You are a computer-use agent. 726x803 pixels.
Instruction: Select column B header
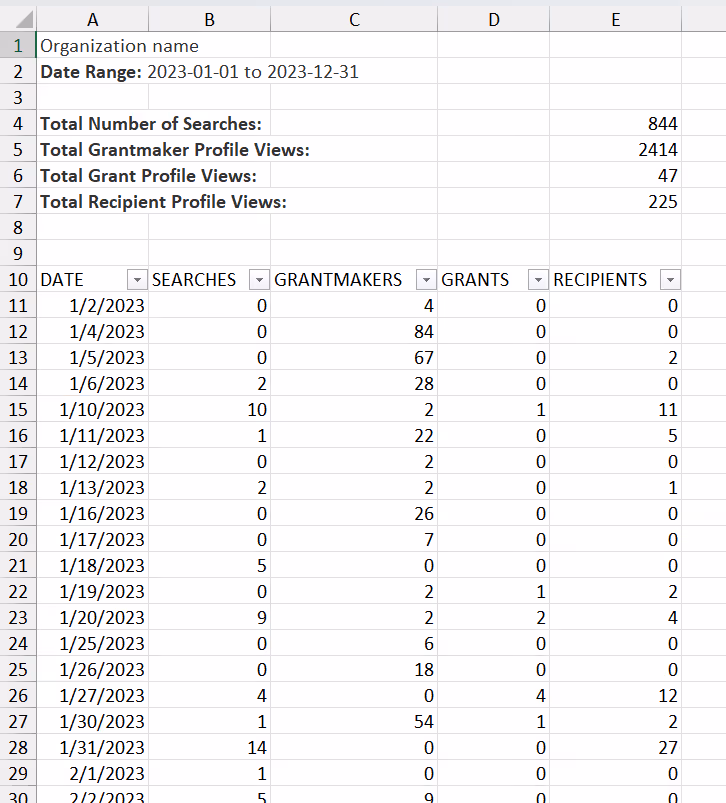[209, 19]
